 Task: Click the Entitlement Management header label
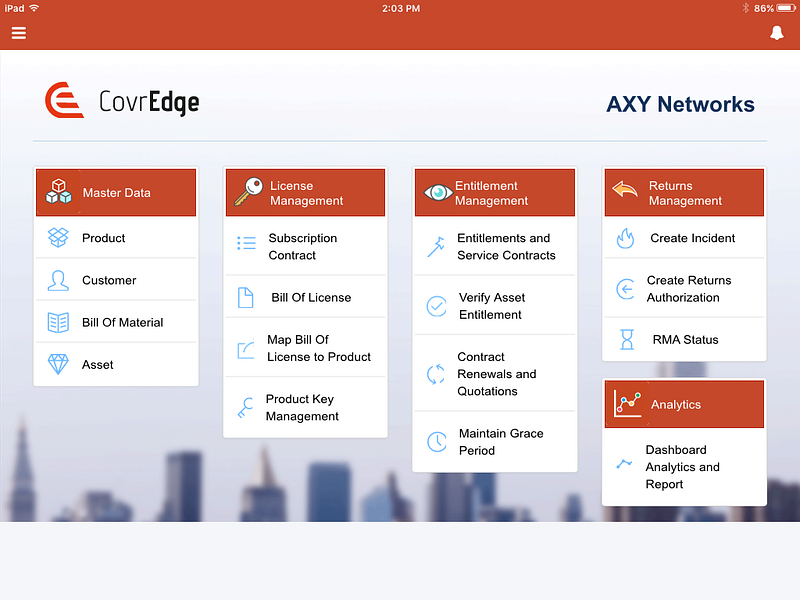[491, 193]
